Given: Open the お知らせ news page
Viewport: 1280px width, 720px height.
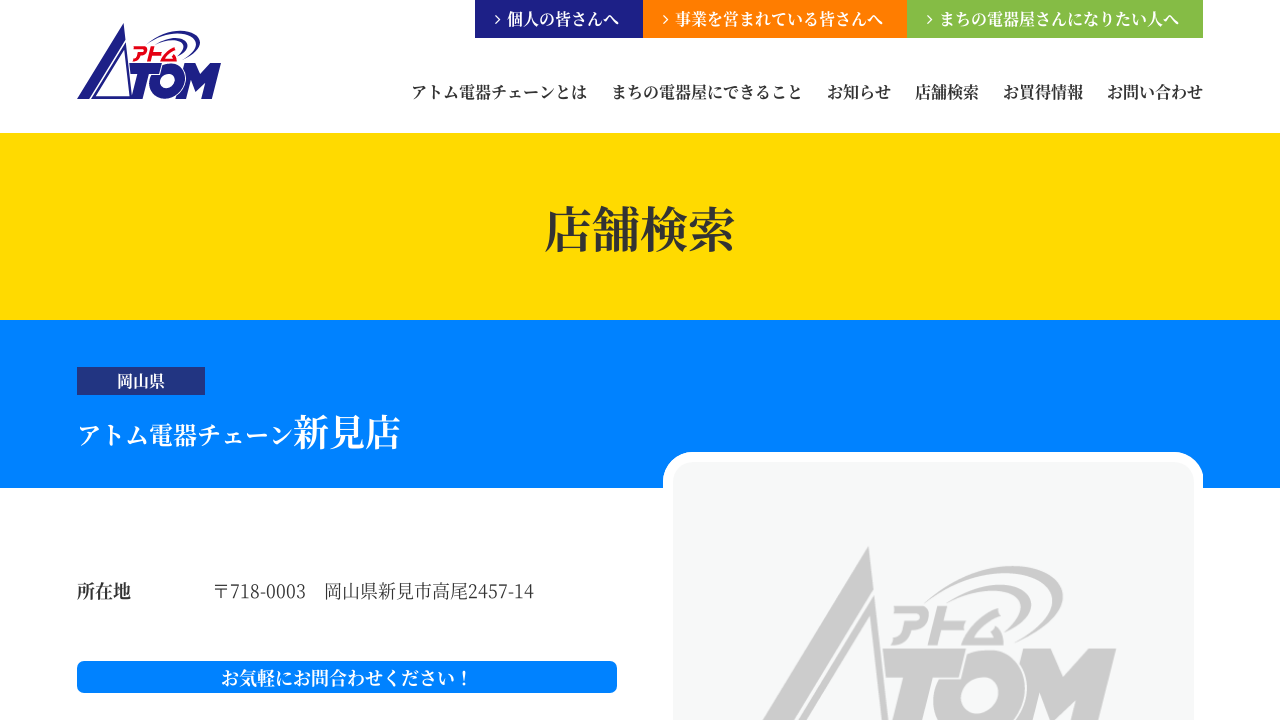Looking at the screenshot, I should point(858,92).
